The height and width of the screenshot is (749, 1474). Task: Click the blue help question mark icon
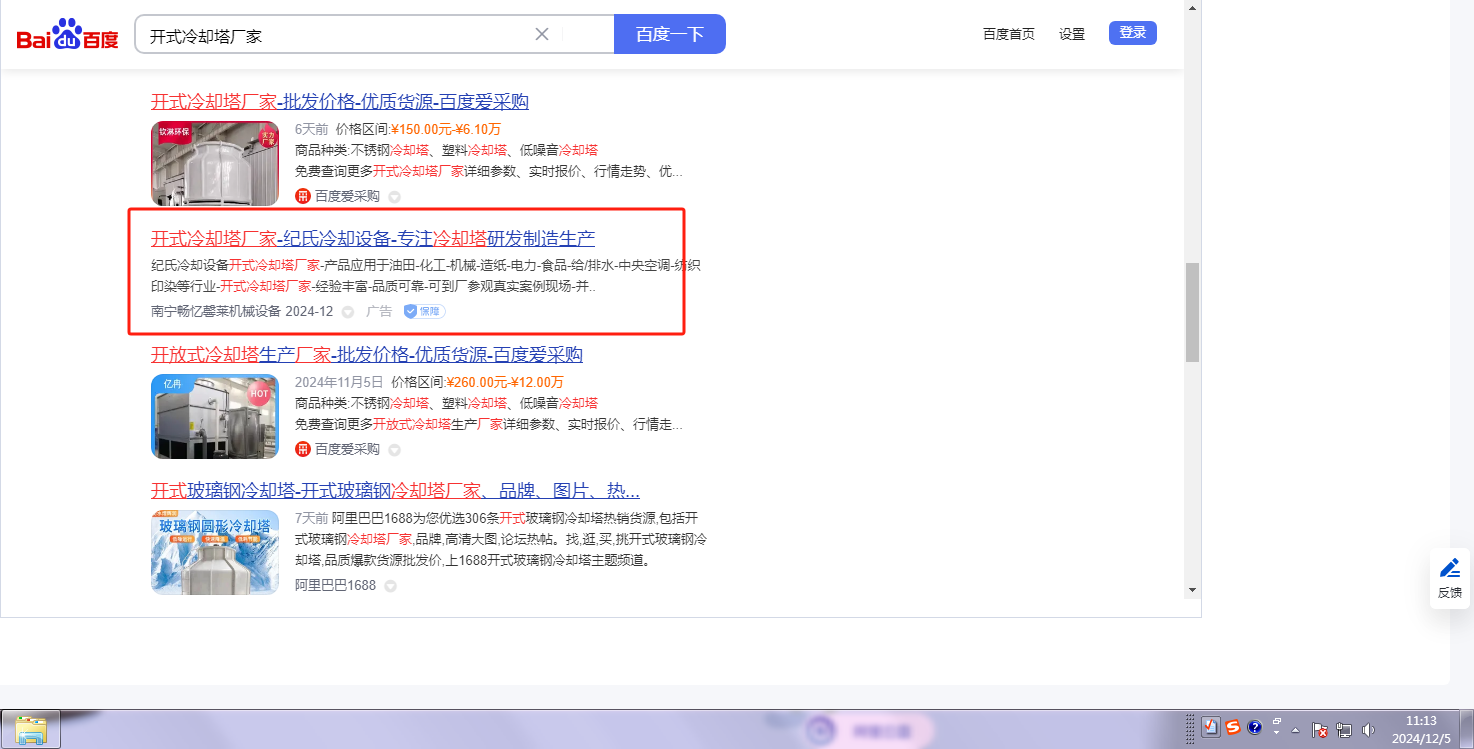[x=1255, y=728]
